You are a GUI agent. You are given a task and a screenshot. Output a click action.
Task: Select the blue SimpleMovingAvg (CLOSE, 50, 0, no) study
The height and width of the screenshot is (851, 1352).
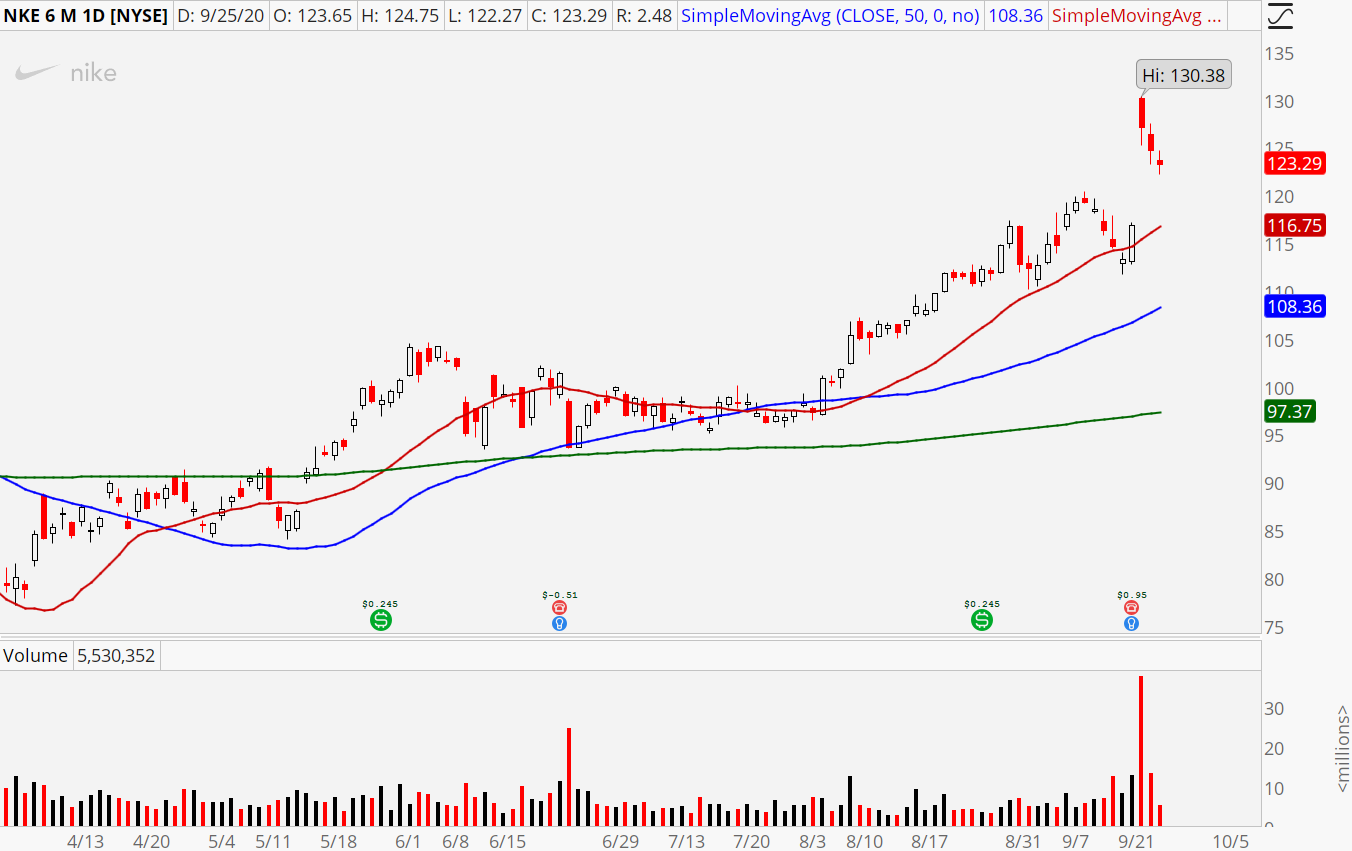831,16
